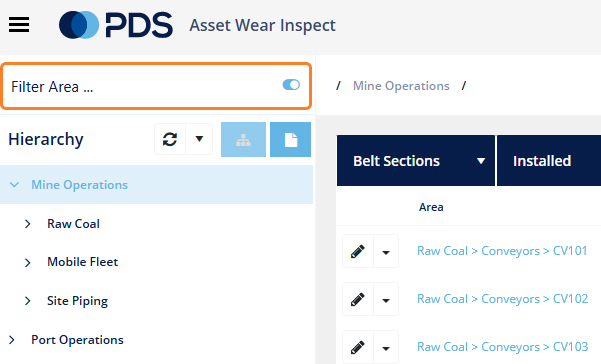Open Raw Coal > Conveyors > CV101 link
The image size is (601, 364).
click(502, 251)
